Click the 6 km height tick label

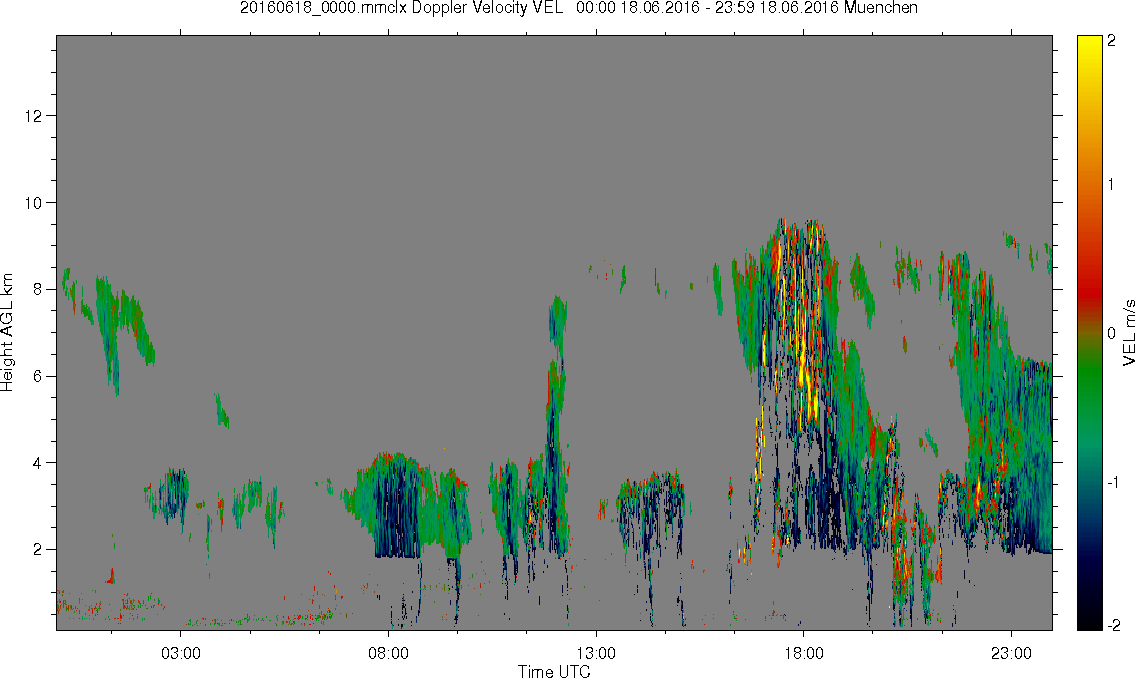(38, 376)
